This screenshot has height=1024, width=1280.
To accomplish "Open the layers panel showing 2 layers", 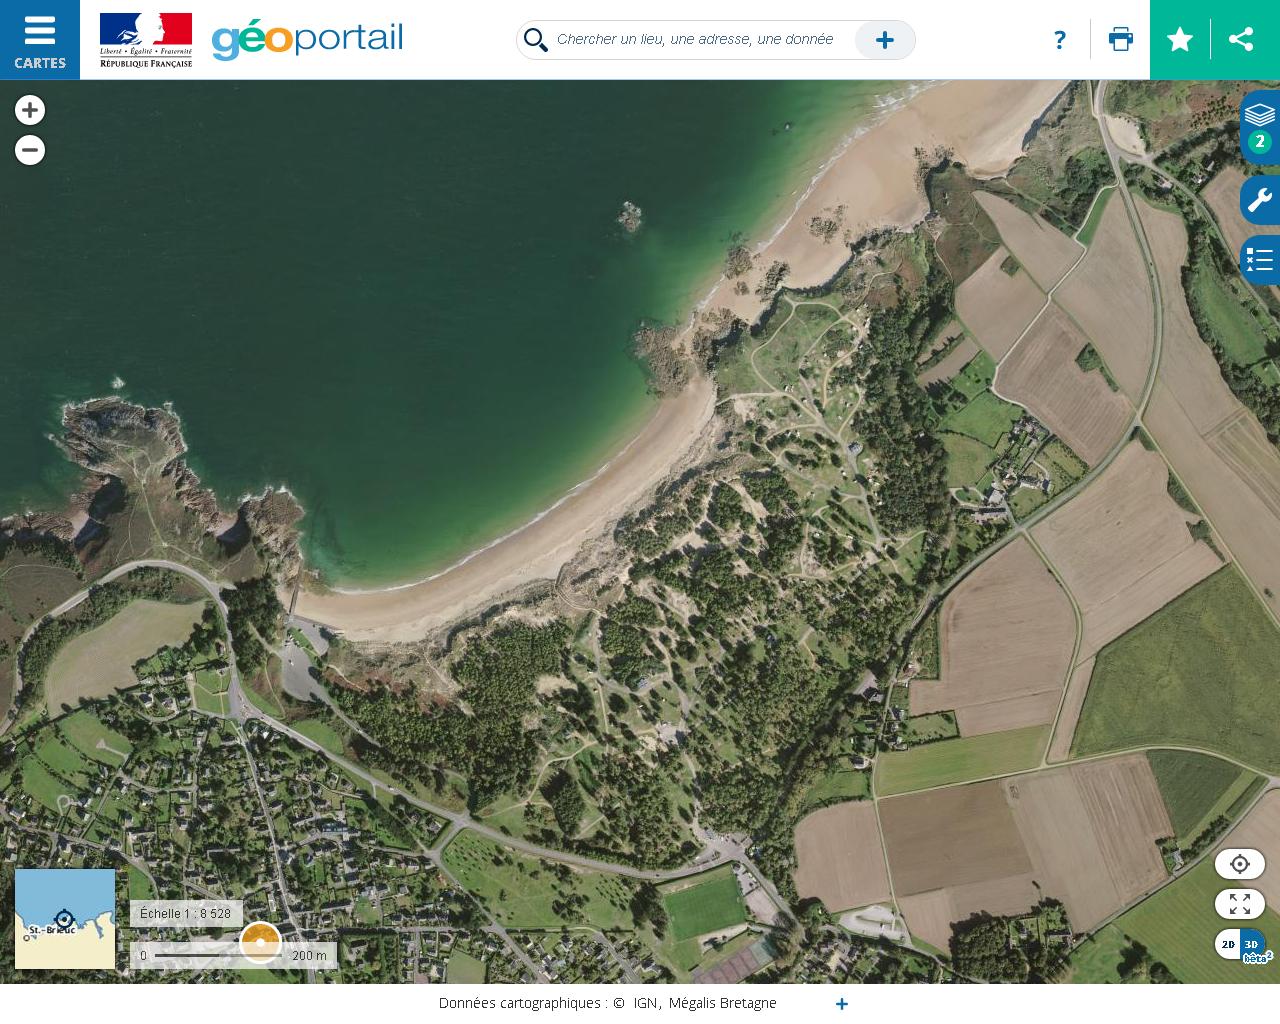I will coord(1259,126).
